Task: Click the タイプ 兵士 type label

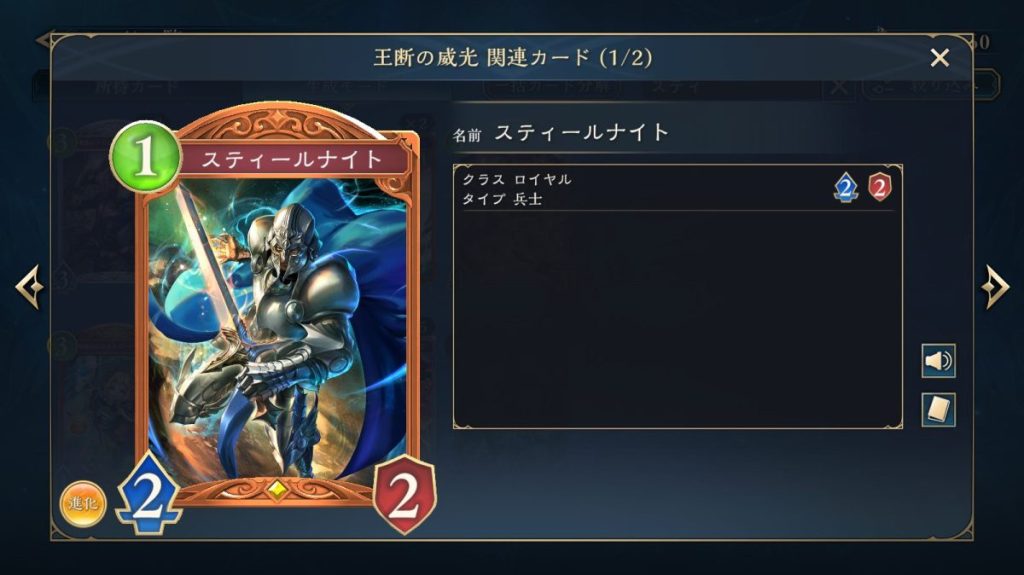Action: point(502,199)
